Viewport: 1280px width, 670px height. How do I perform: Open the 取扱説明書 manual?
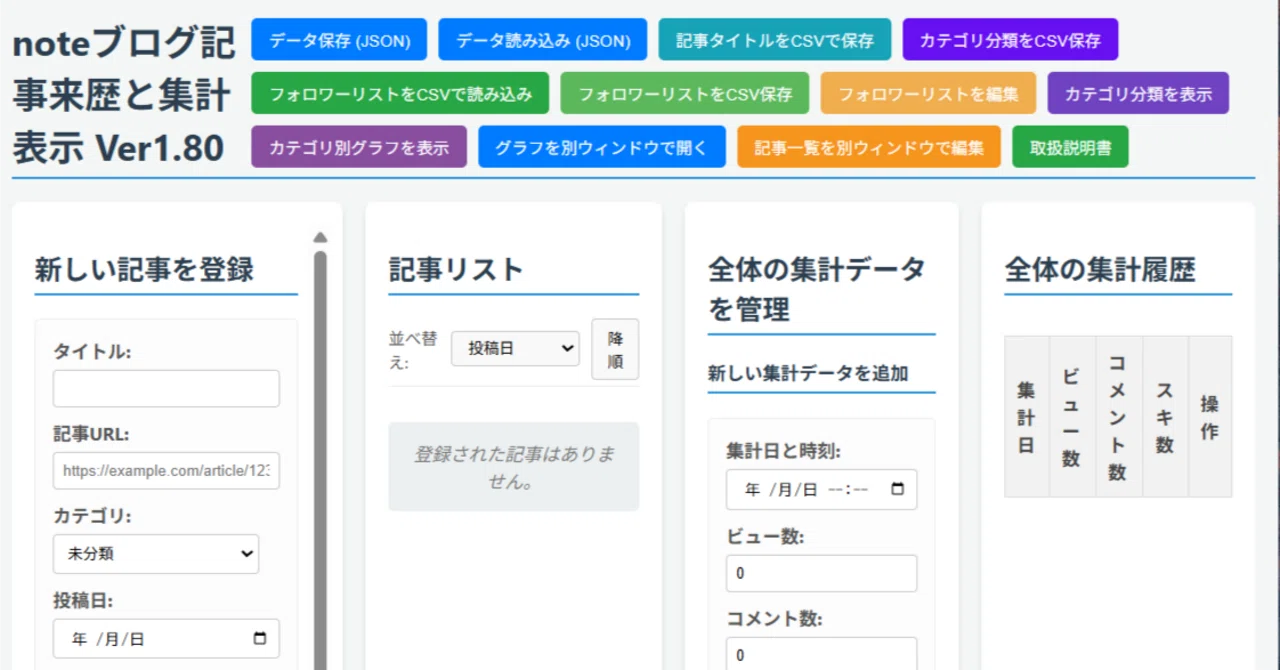[x=1070, y=146]
